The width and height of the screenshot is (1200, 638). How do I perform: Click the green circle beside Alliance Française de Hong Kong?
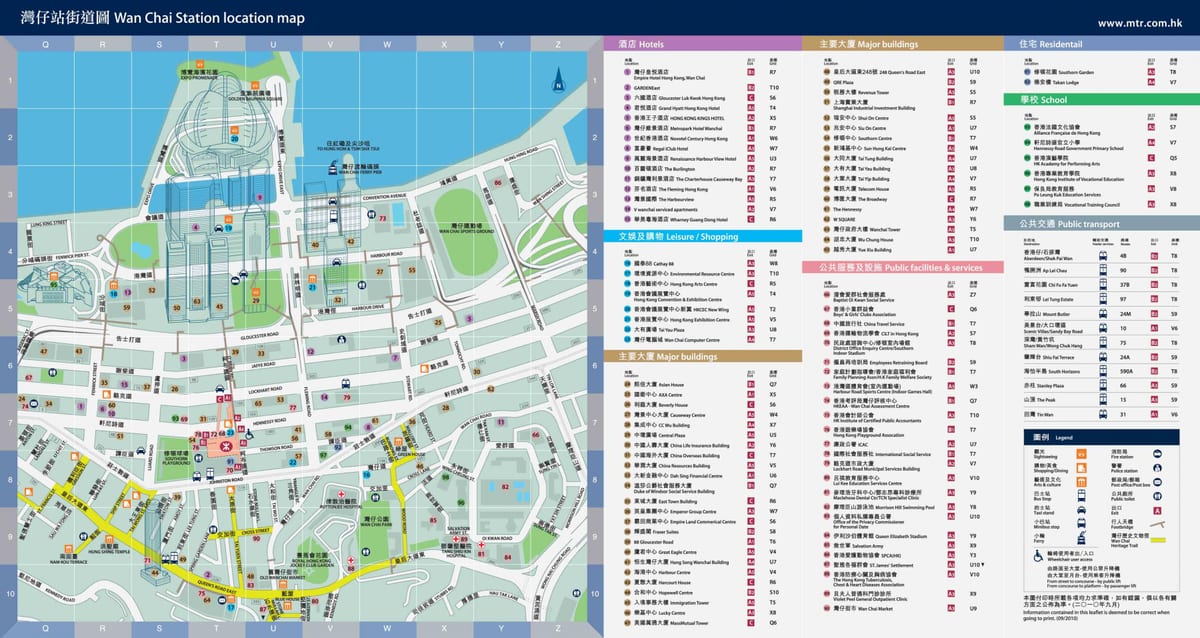pos(1027,127)
